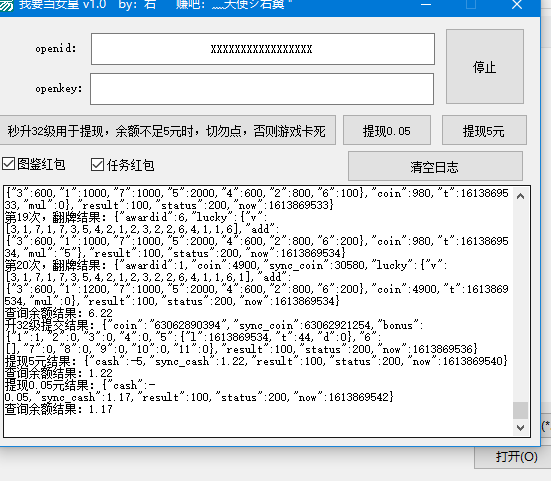Click the log line starting 第20次，翻牌结果
This screenshot has width=551, height=481.
click(226, 265)
